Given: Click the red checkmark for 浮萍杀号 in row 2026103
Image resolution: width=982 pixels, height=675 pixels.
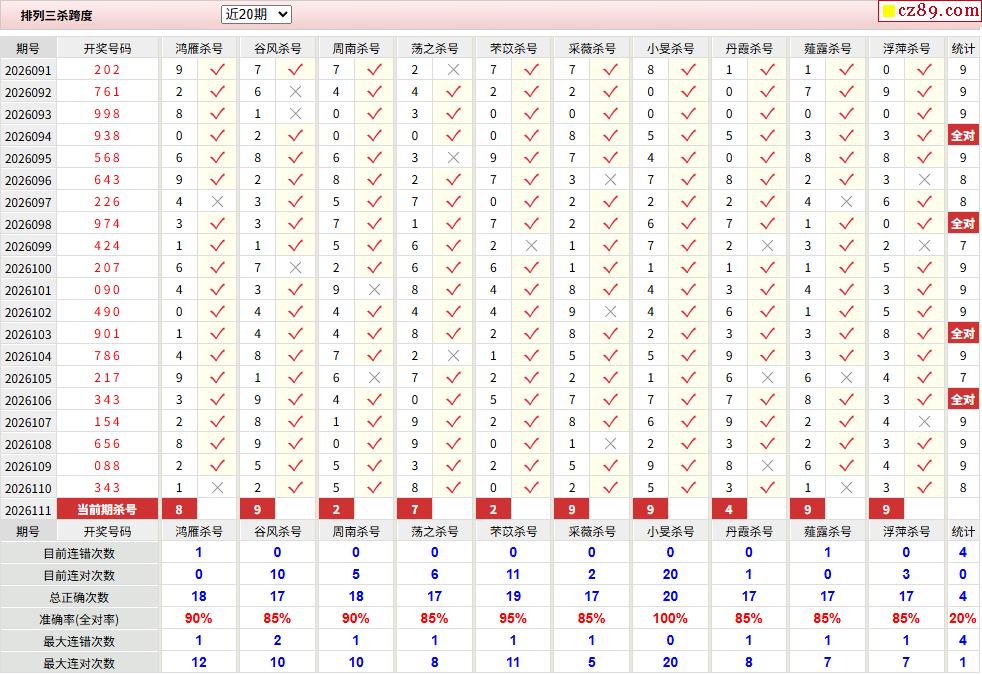Looking at the screenshot, I should tap(924, 333).
